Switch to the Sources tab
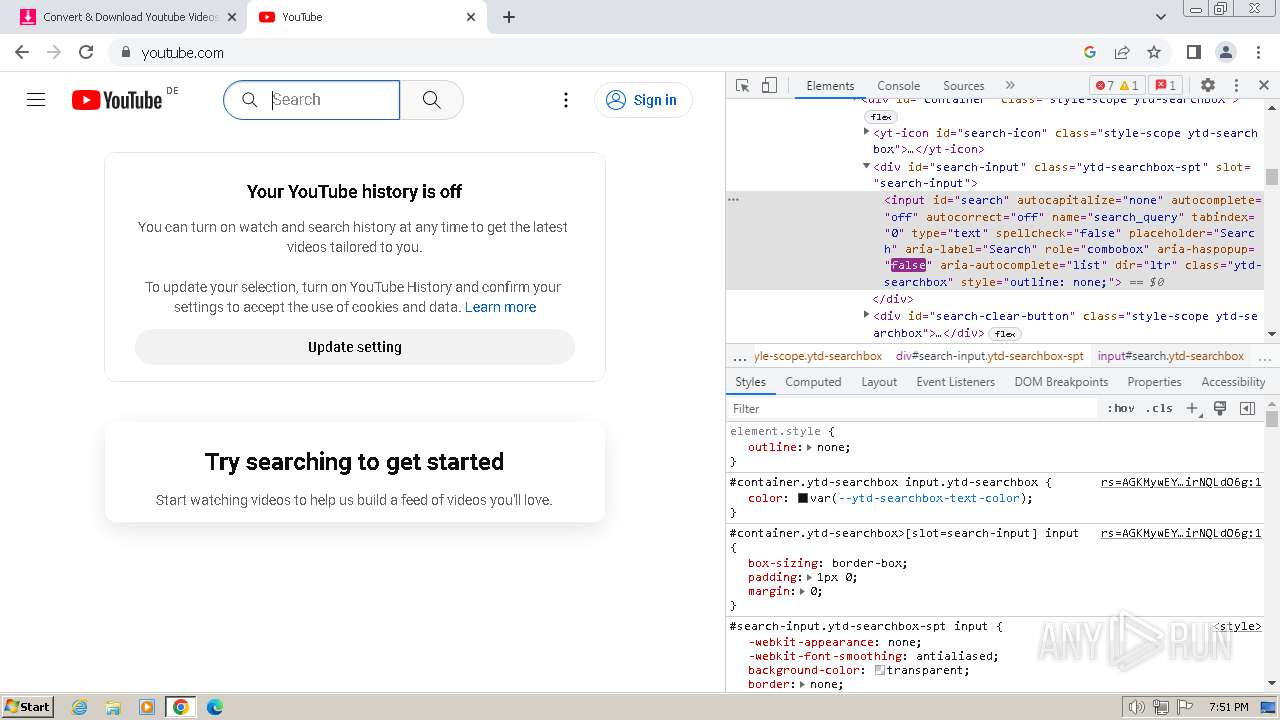 point(964,85)
